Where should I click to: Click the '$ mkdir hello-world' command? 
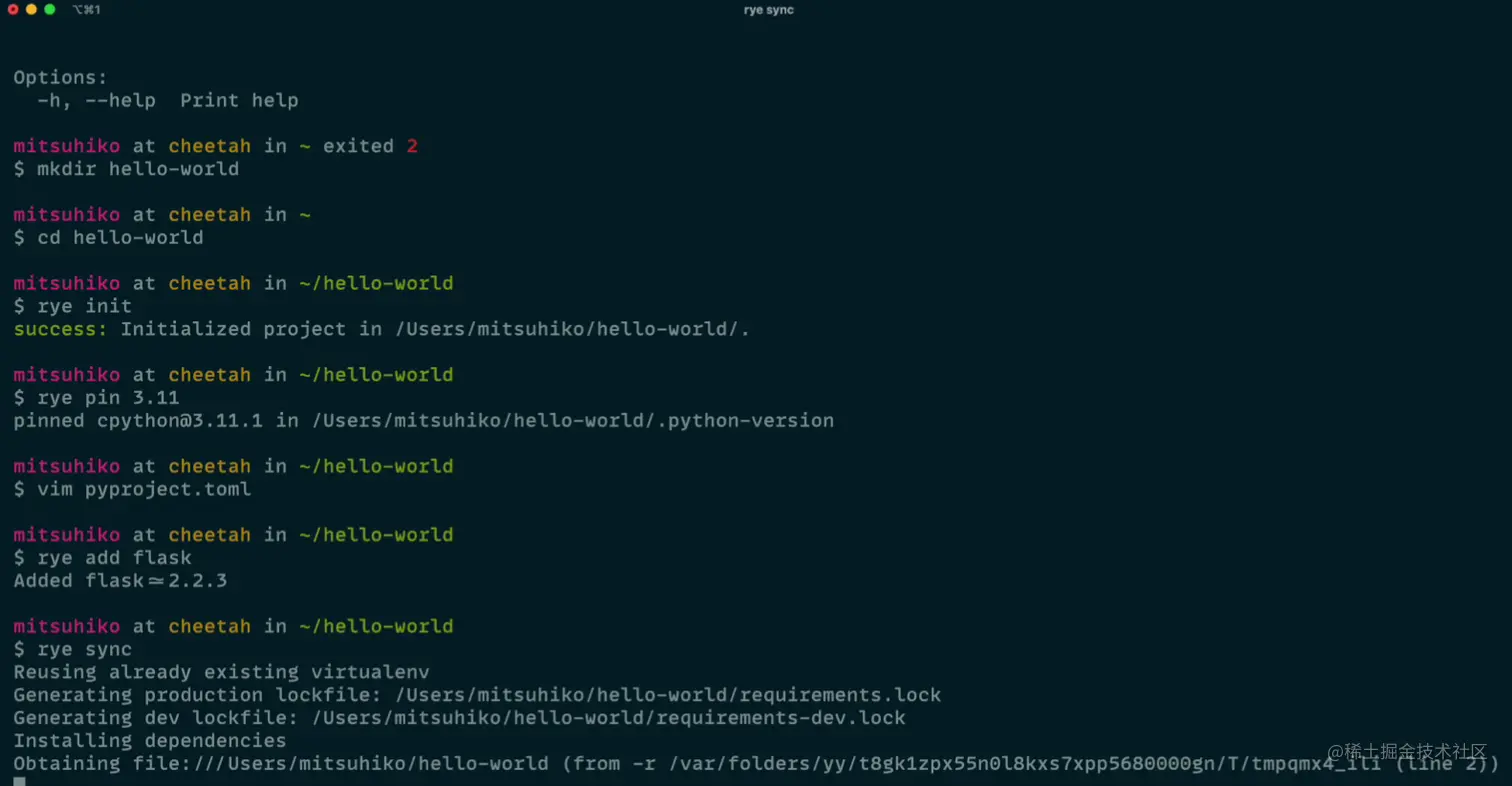[x=126, y=169]
